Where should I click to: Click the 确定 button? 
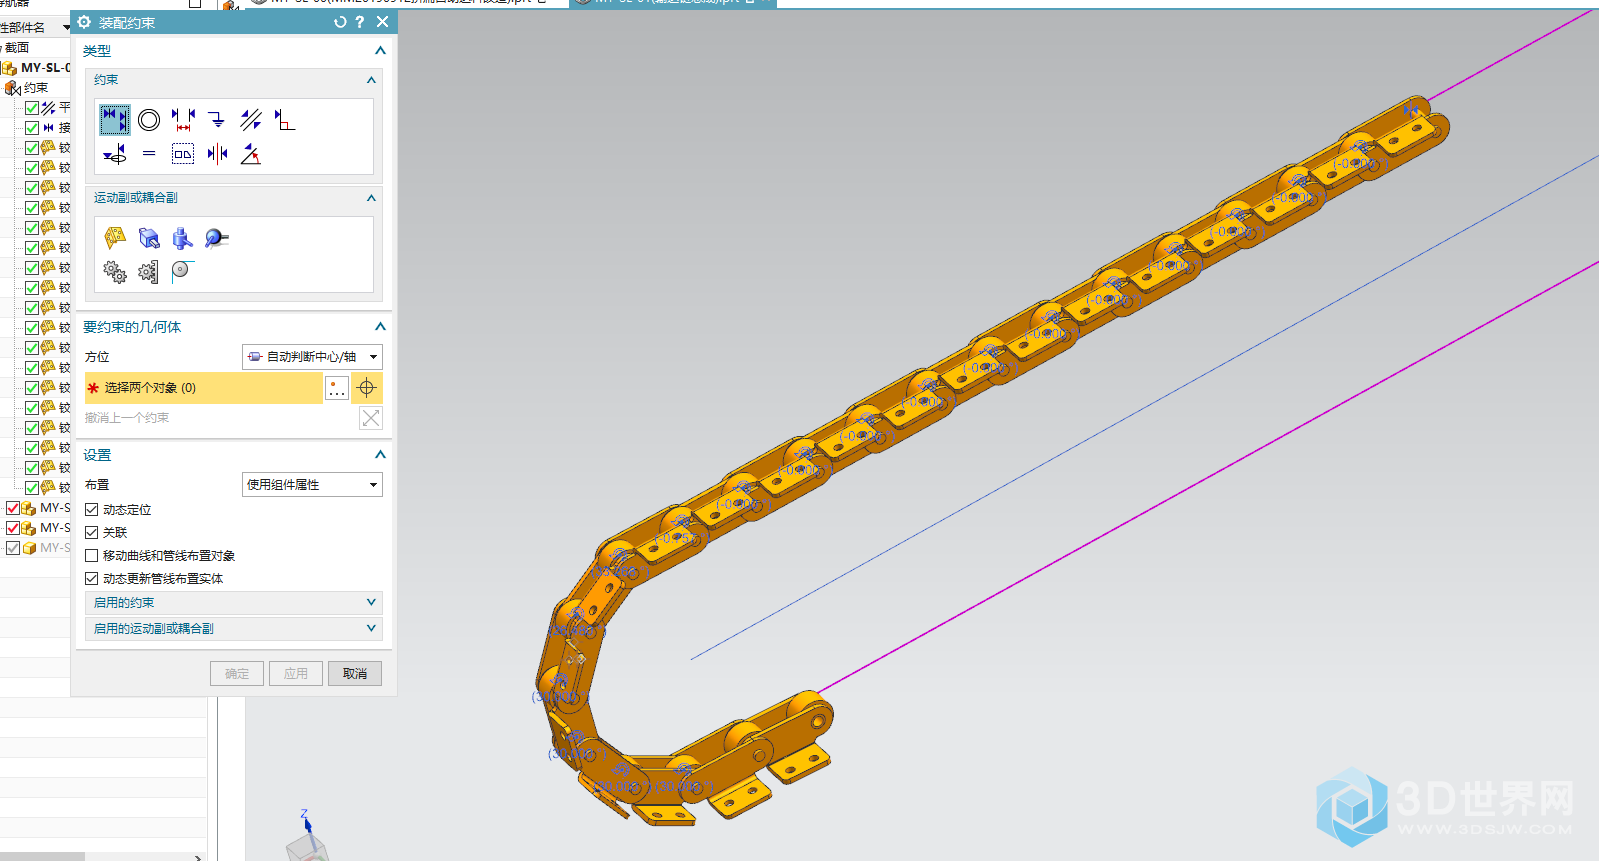(x=237, y=674)
